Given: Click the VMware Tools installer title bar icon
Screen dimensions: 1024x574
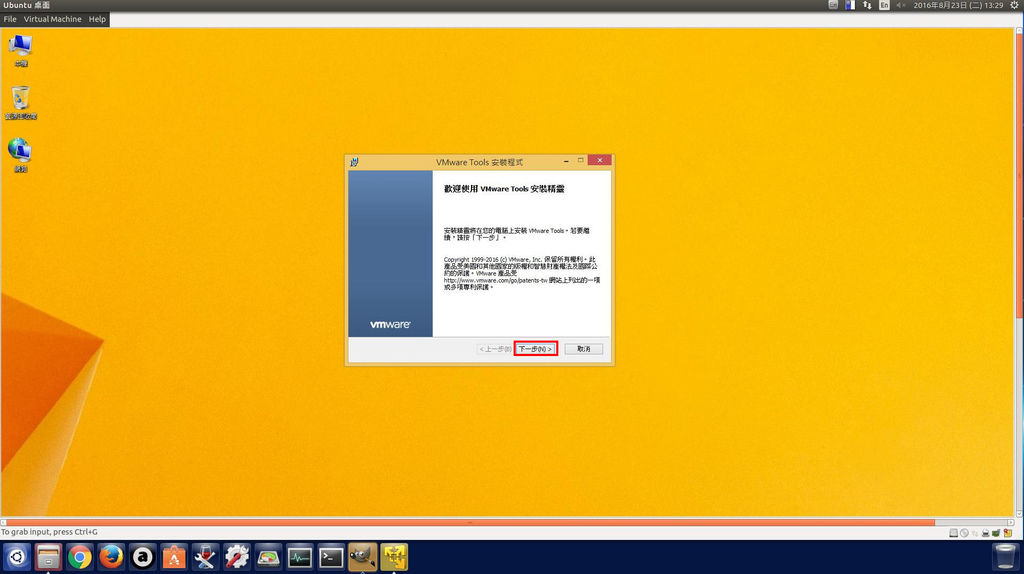Looking at the screenshot, I should tap(355, 161).
